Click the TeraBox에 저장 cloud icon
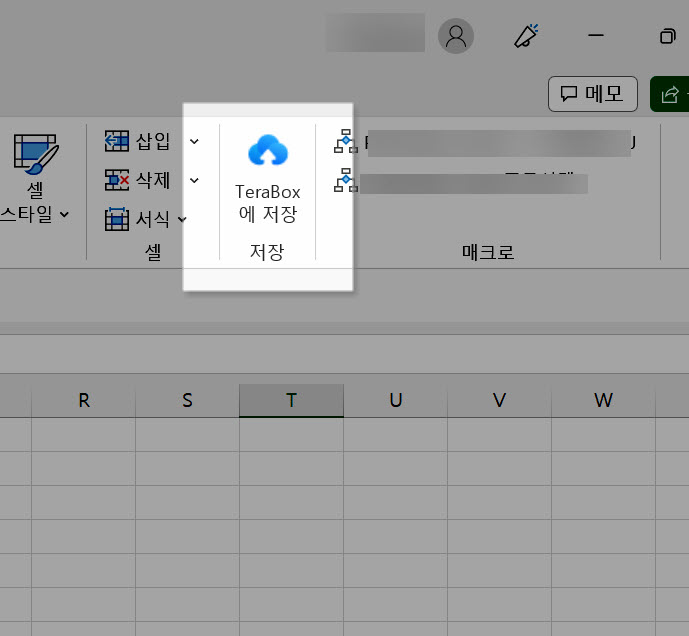The height and width of the screenshot is (636, 689). tap(268, 150)
